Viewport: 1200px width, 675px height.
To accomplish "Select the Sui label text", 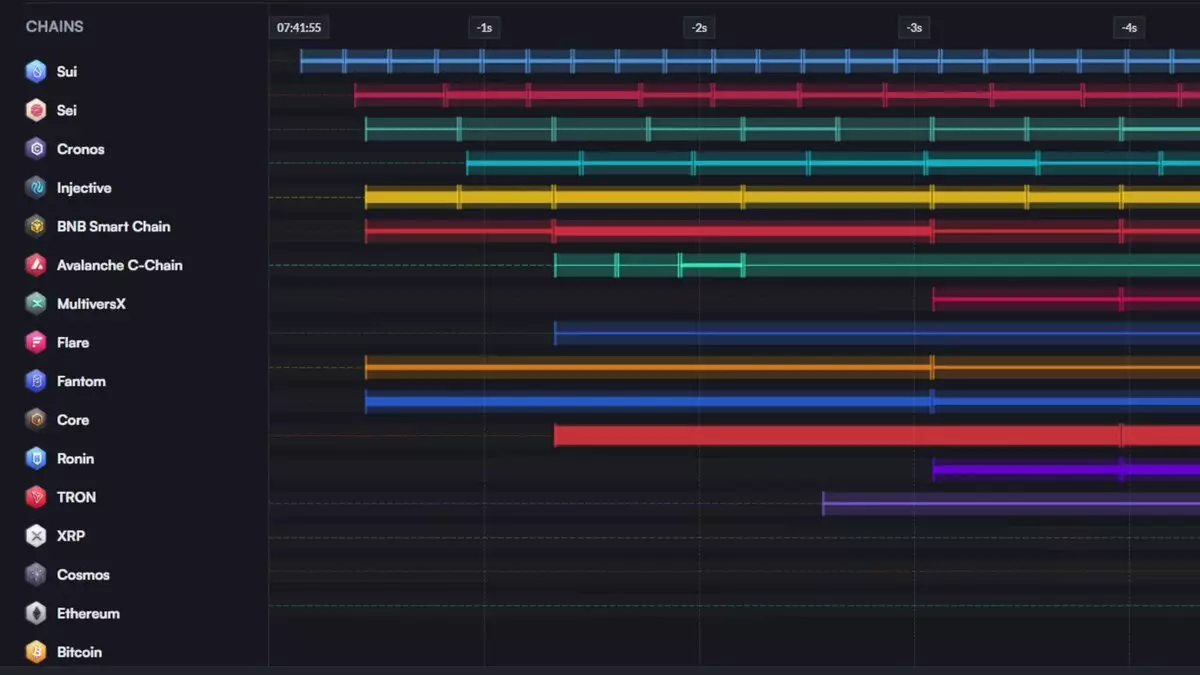I will pos(67,72).
